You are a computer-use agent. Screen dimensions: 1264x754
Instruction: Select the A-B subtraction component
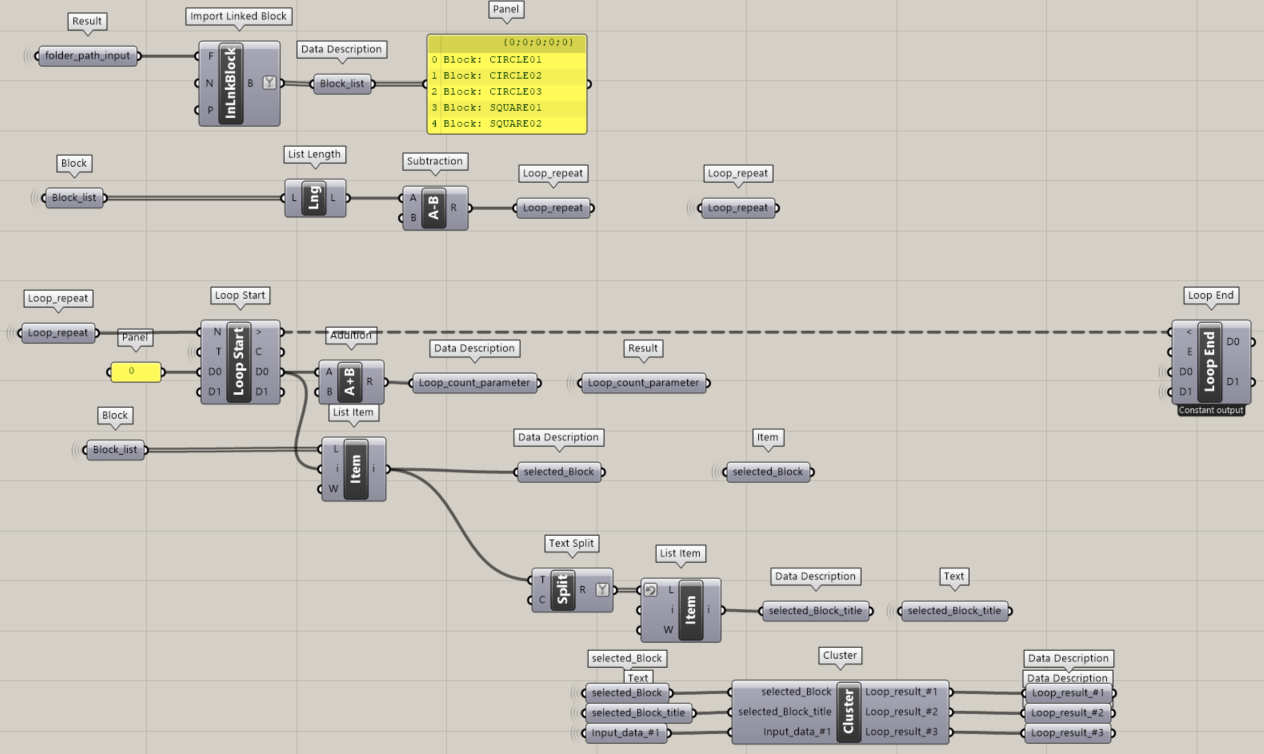tap(434, 208)
